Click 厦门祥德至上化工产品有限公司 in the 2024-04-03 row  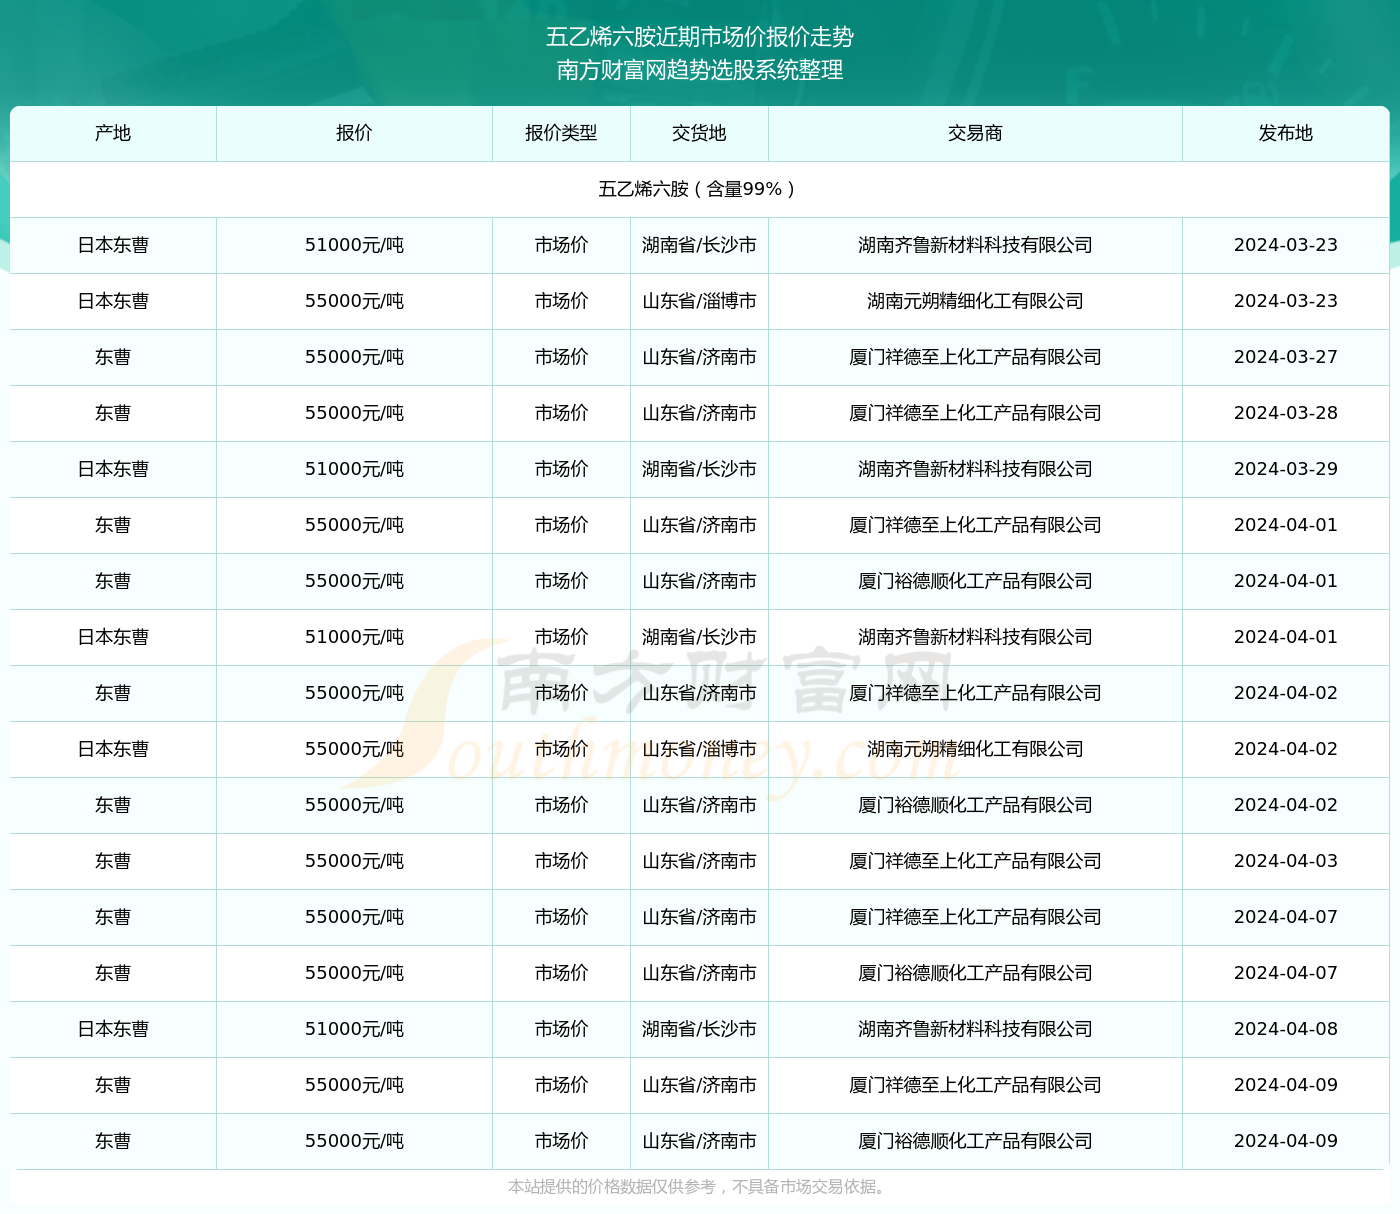coord(975,861)
